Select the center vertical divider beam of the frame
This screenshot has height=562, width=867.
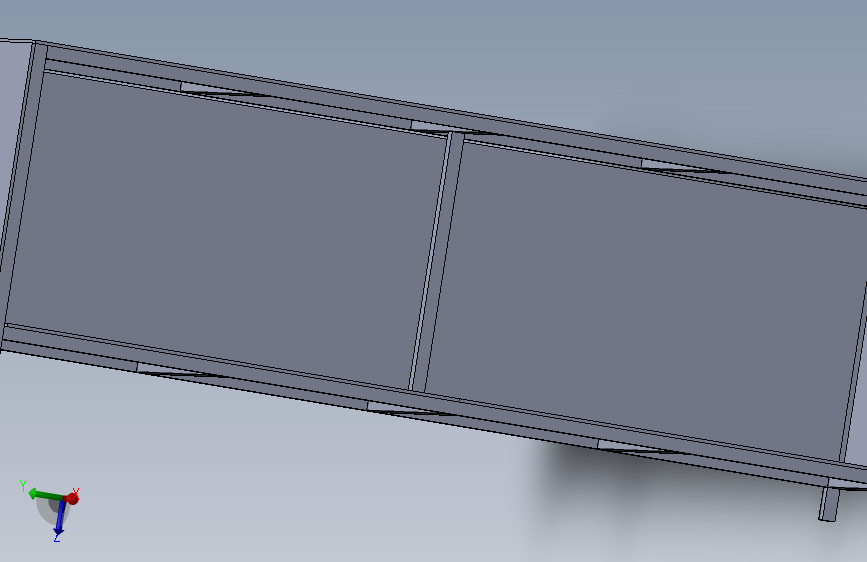pos(437,263)
